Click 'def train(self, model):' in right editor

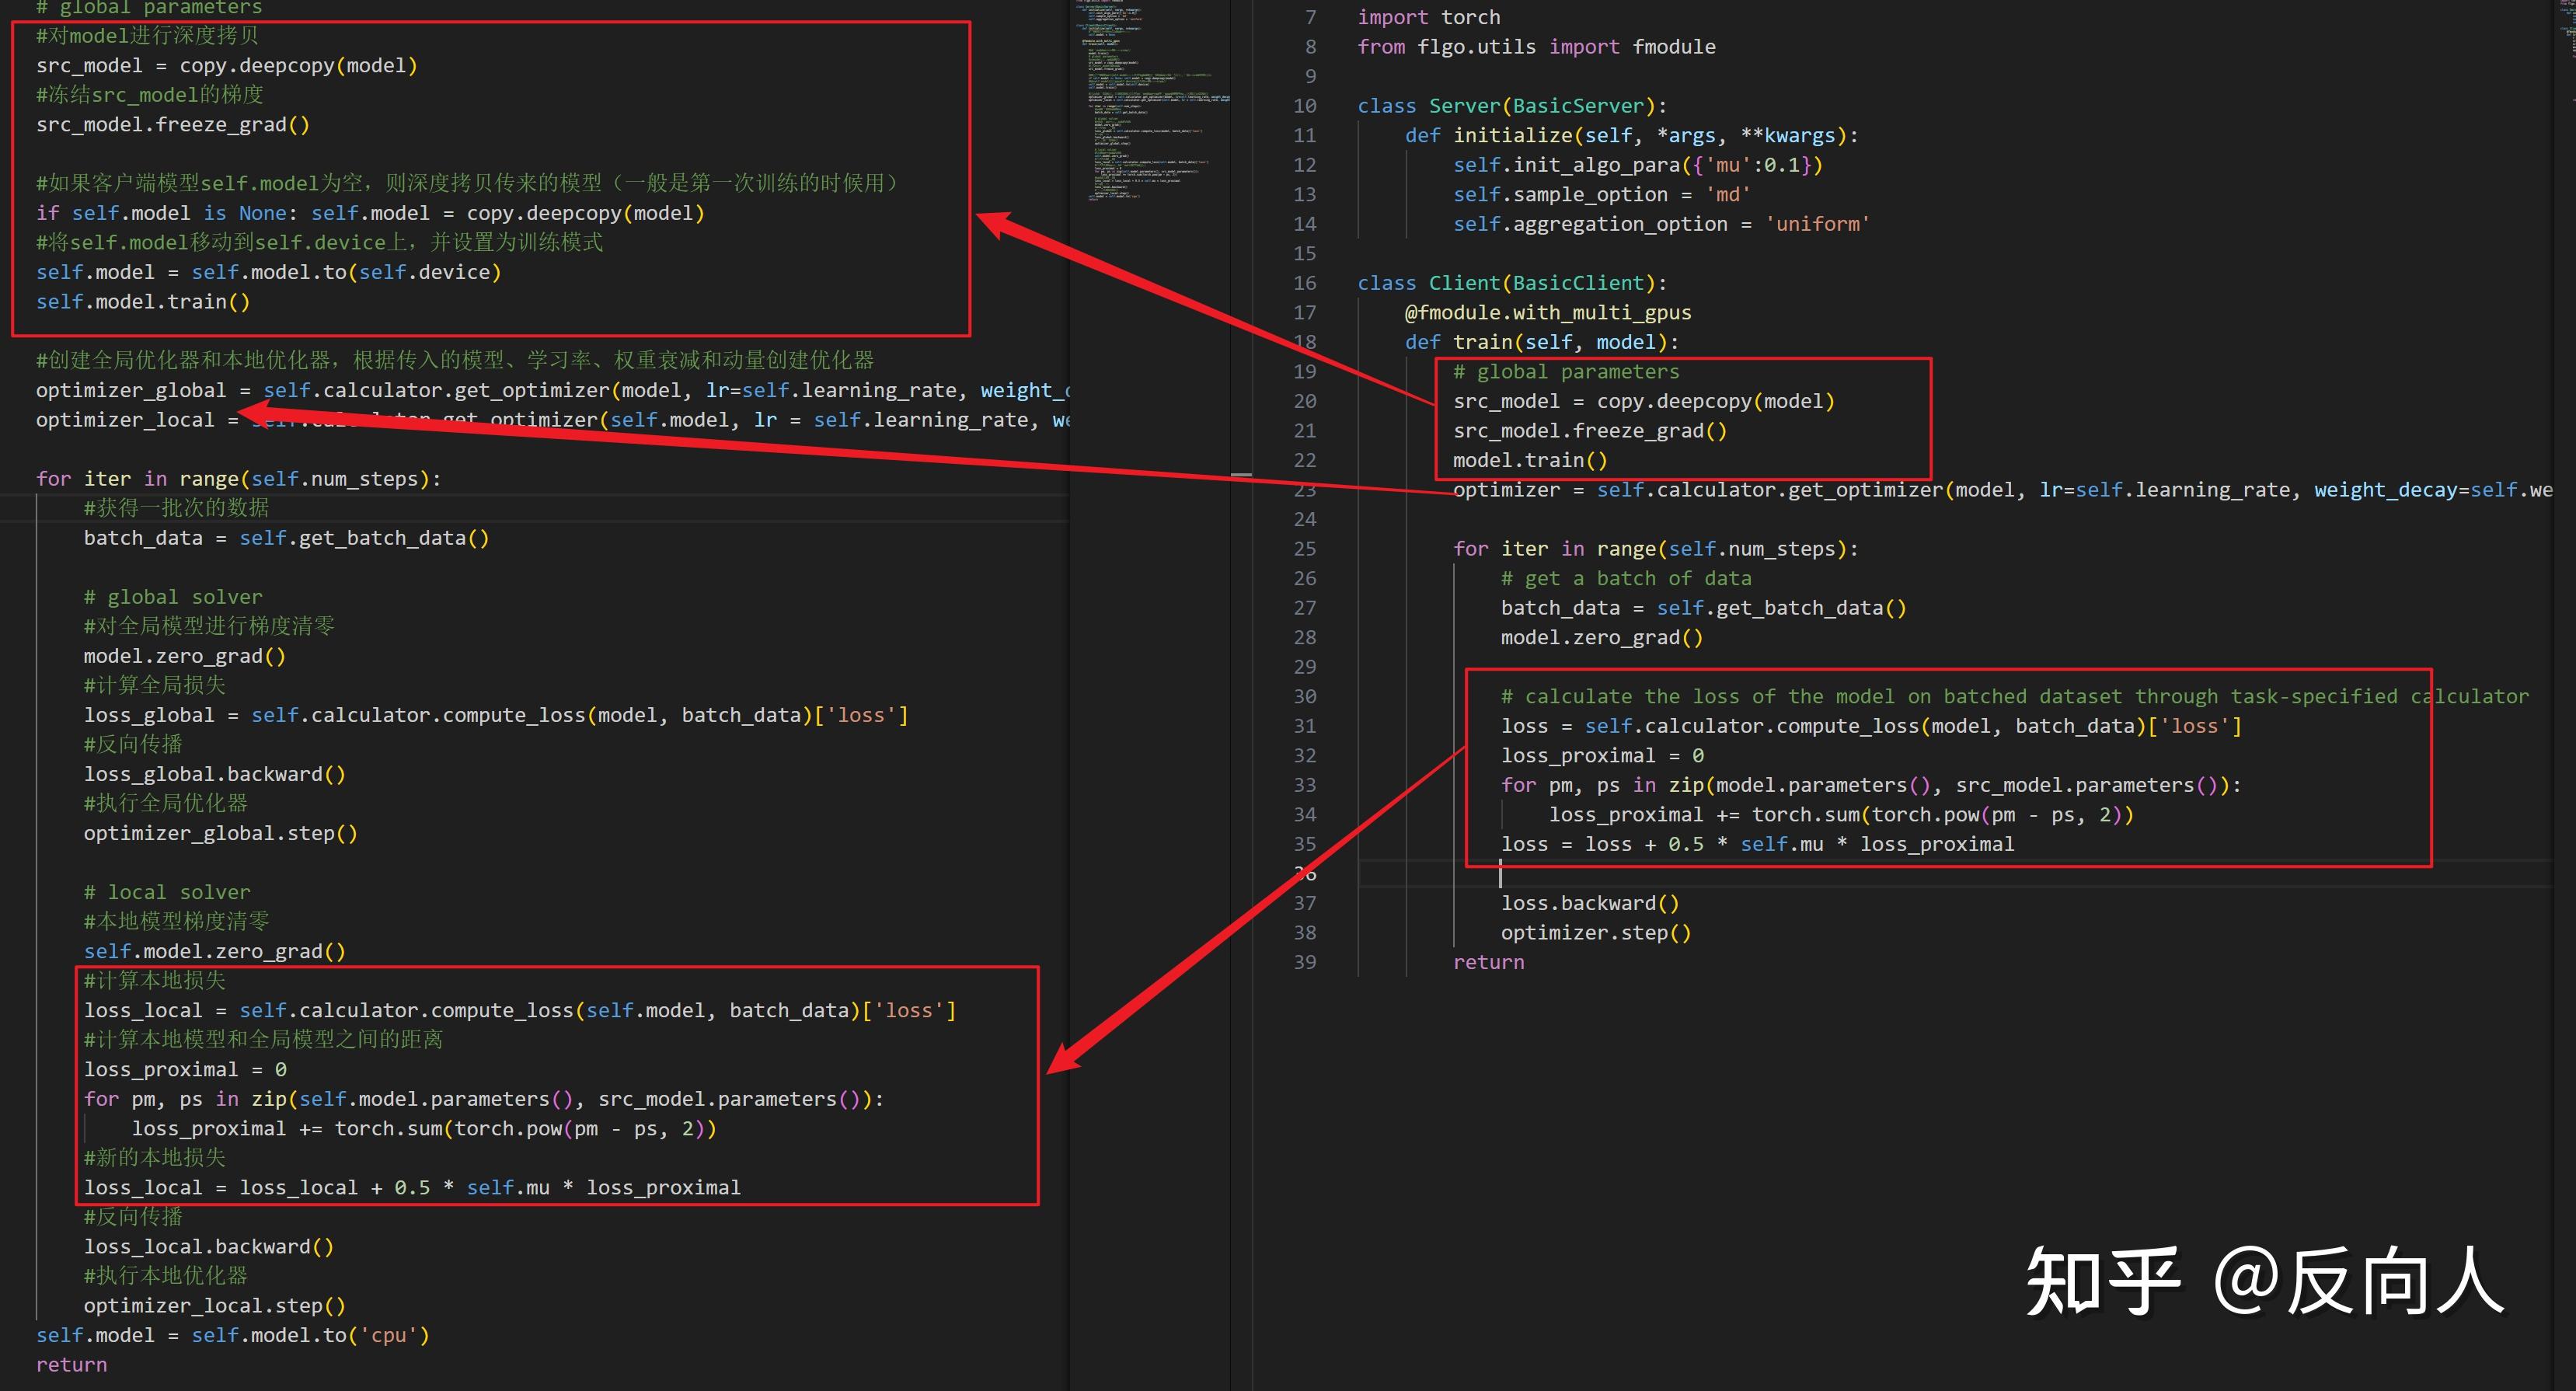coord(1540,342)
